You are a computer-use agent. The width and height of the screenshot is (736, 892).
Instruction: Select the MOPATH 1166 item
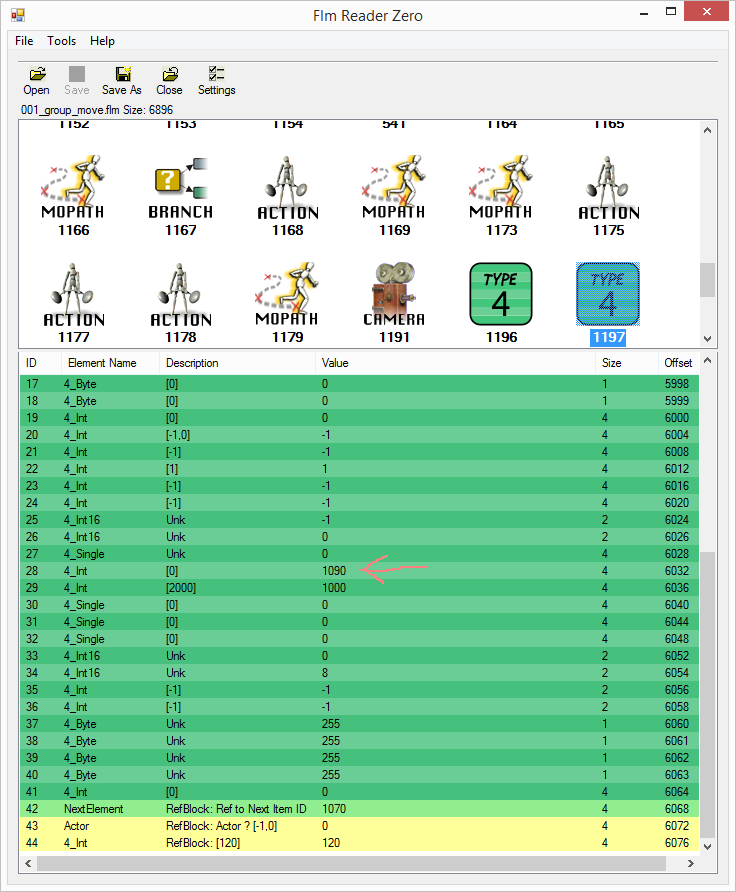click(x=73, y=196)
